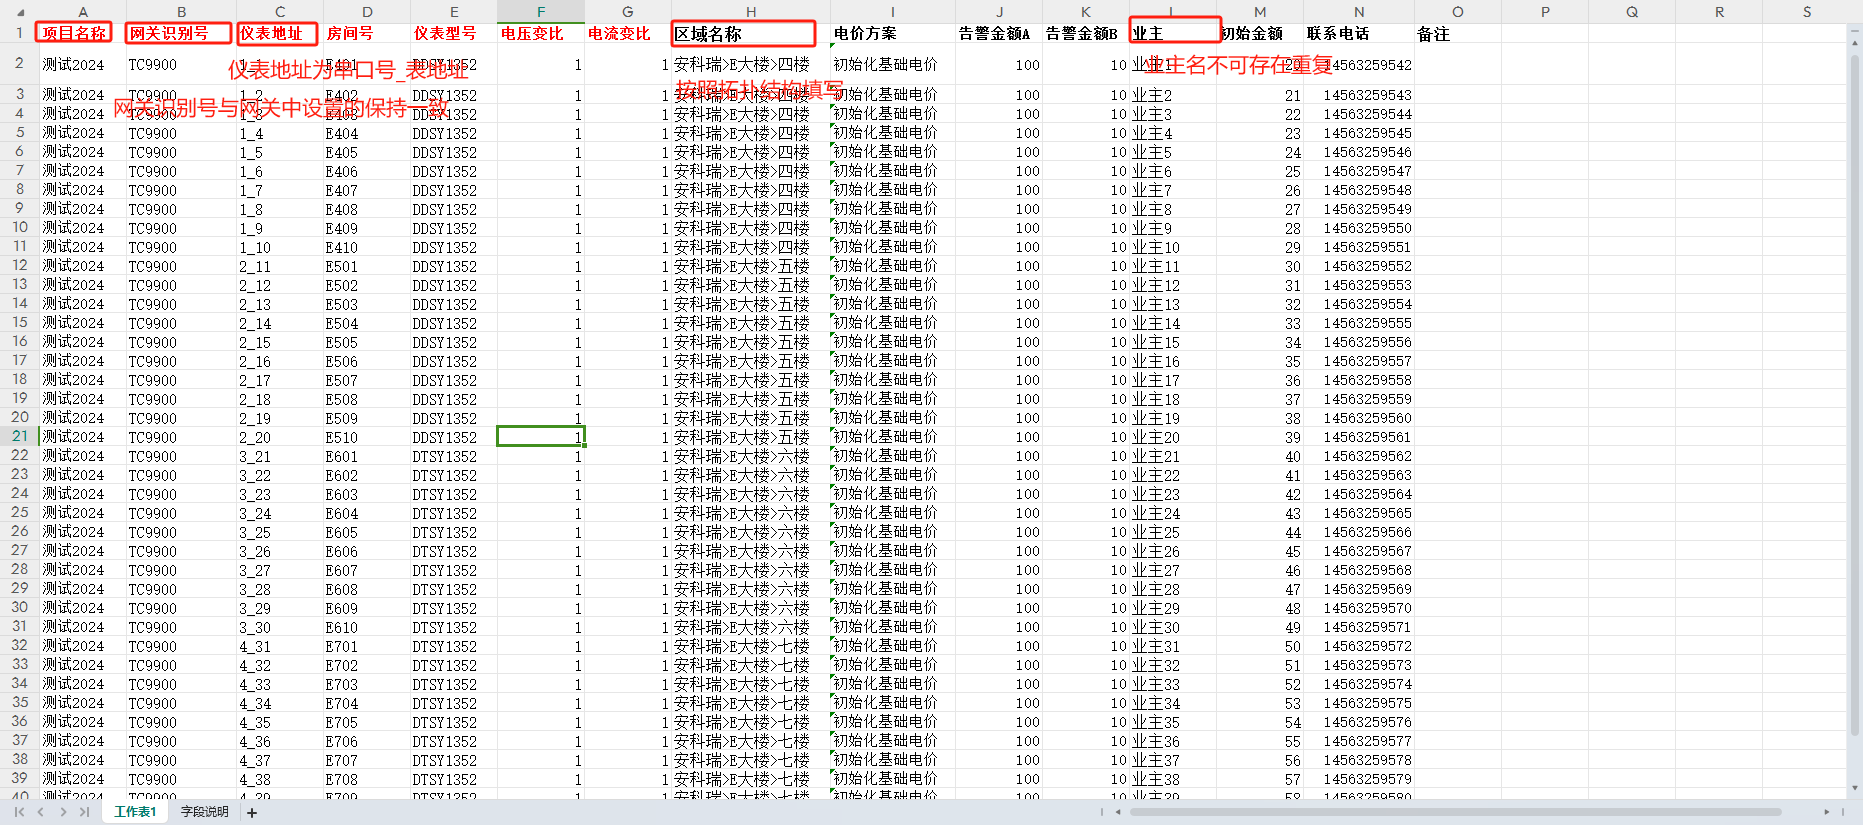The image size is (1863, 825).
Task: Click the 电价方案 header cell
Action: click(x=892, y=33)
